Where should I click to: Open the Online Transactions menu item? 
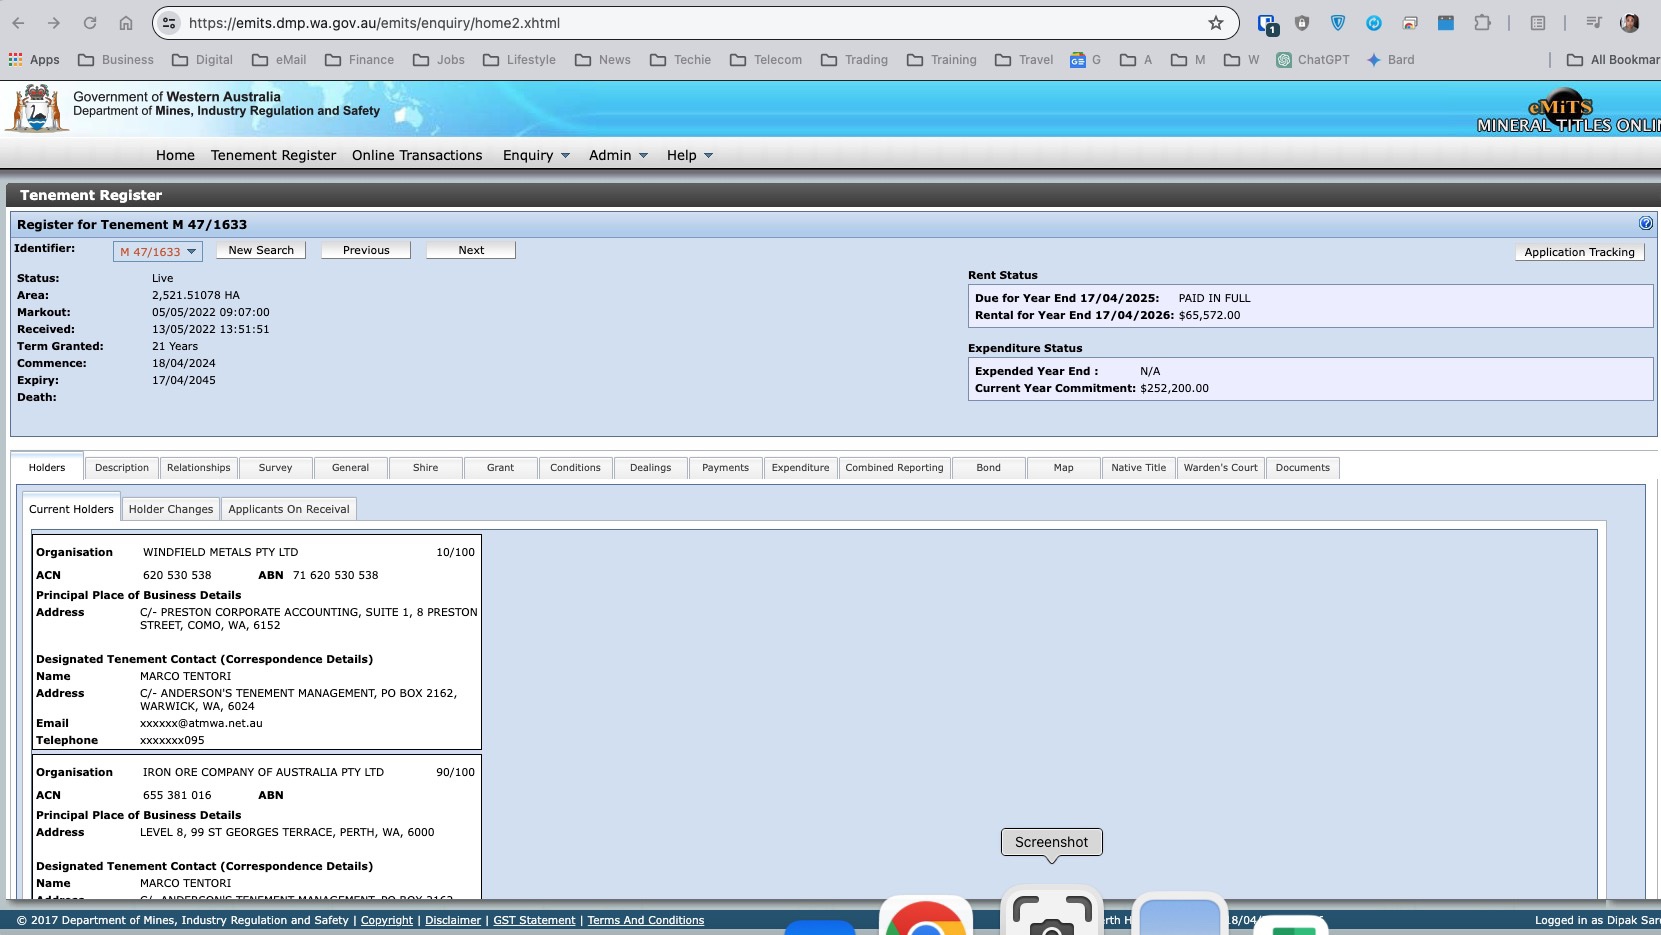417,155
